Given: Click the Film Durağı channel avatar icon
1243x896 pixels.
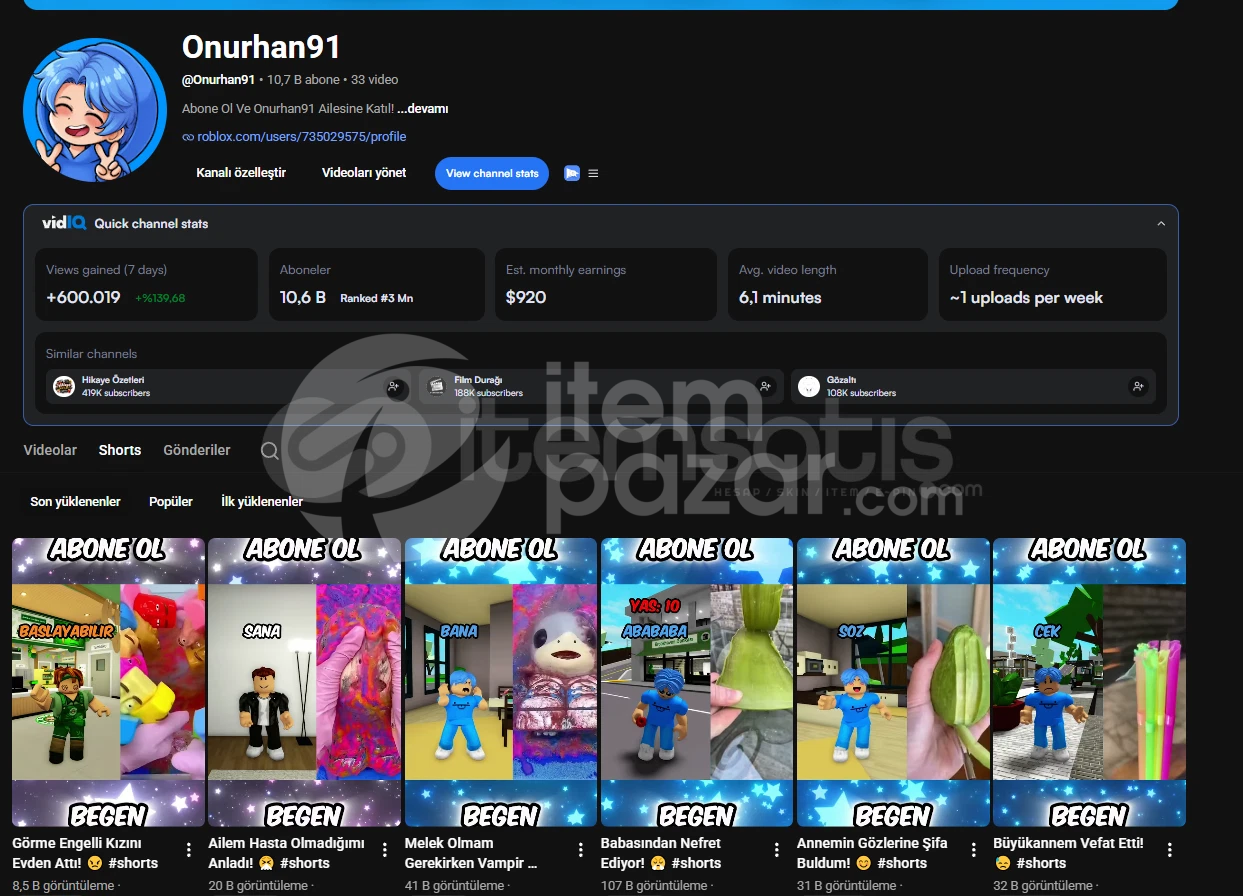Looking at the screenshot, I should pos(436,386).
